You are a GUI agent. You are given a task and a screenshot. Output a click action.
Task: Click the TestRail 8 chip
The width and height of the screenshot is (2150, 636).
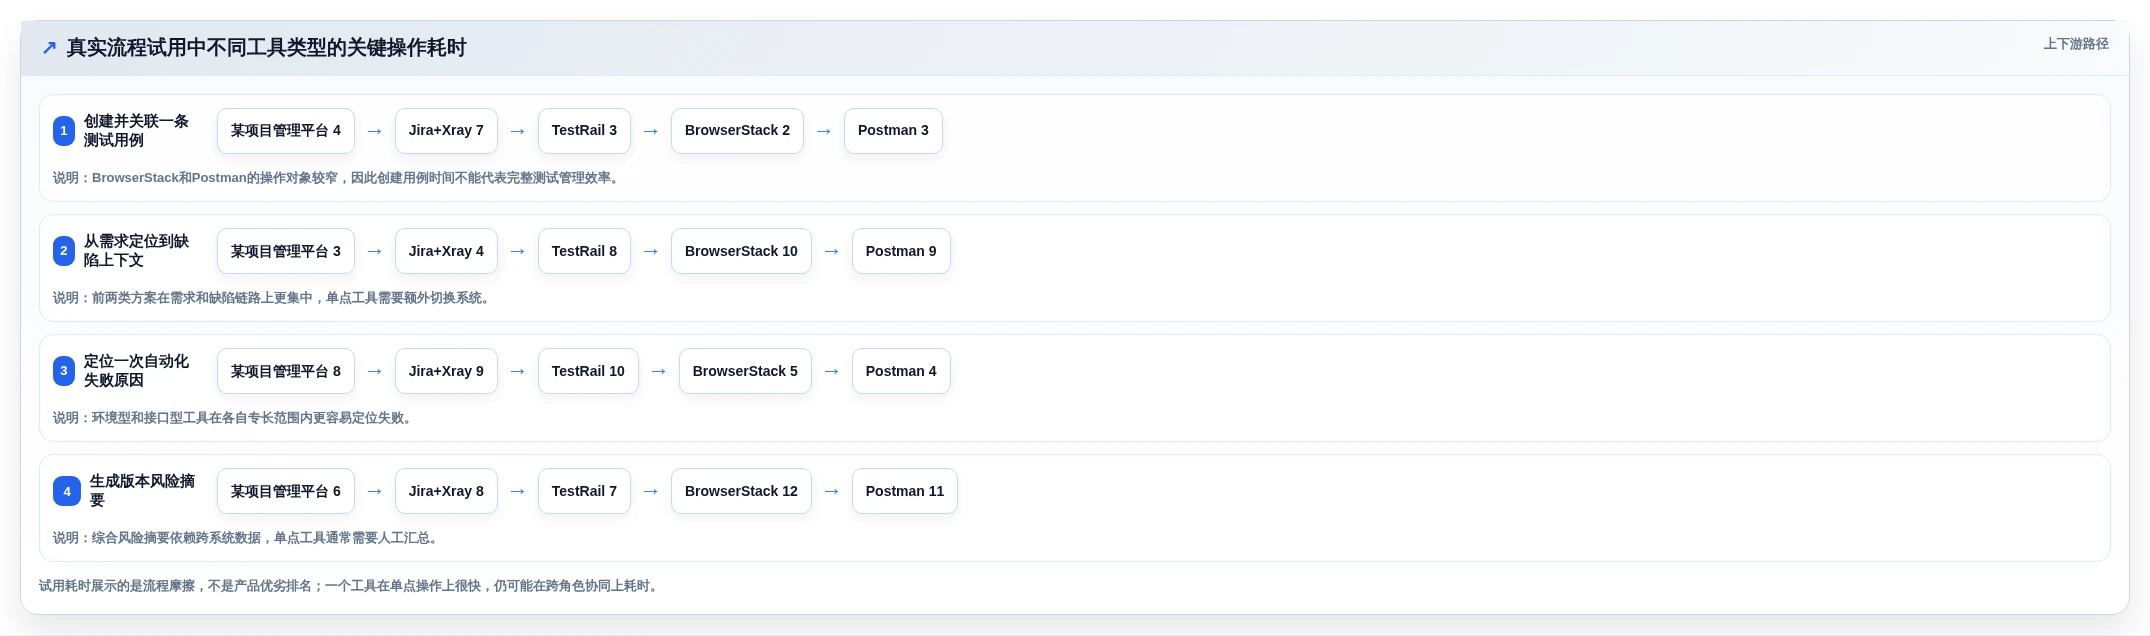584,251
